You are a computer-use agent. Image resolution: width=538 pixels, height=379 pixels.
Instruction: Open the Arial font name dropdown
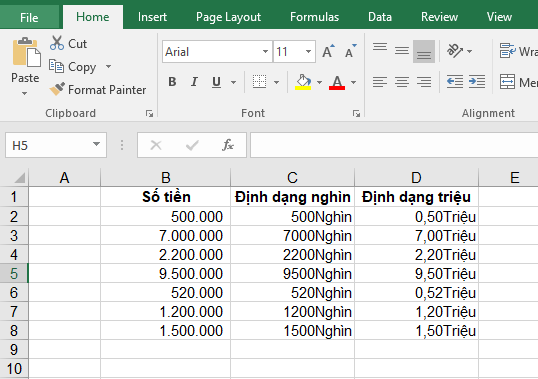265,51
